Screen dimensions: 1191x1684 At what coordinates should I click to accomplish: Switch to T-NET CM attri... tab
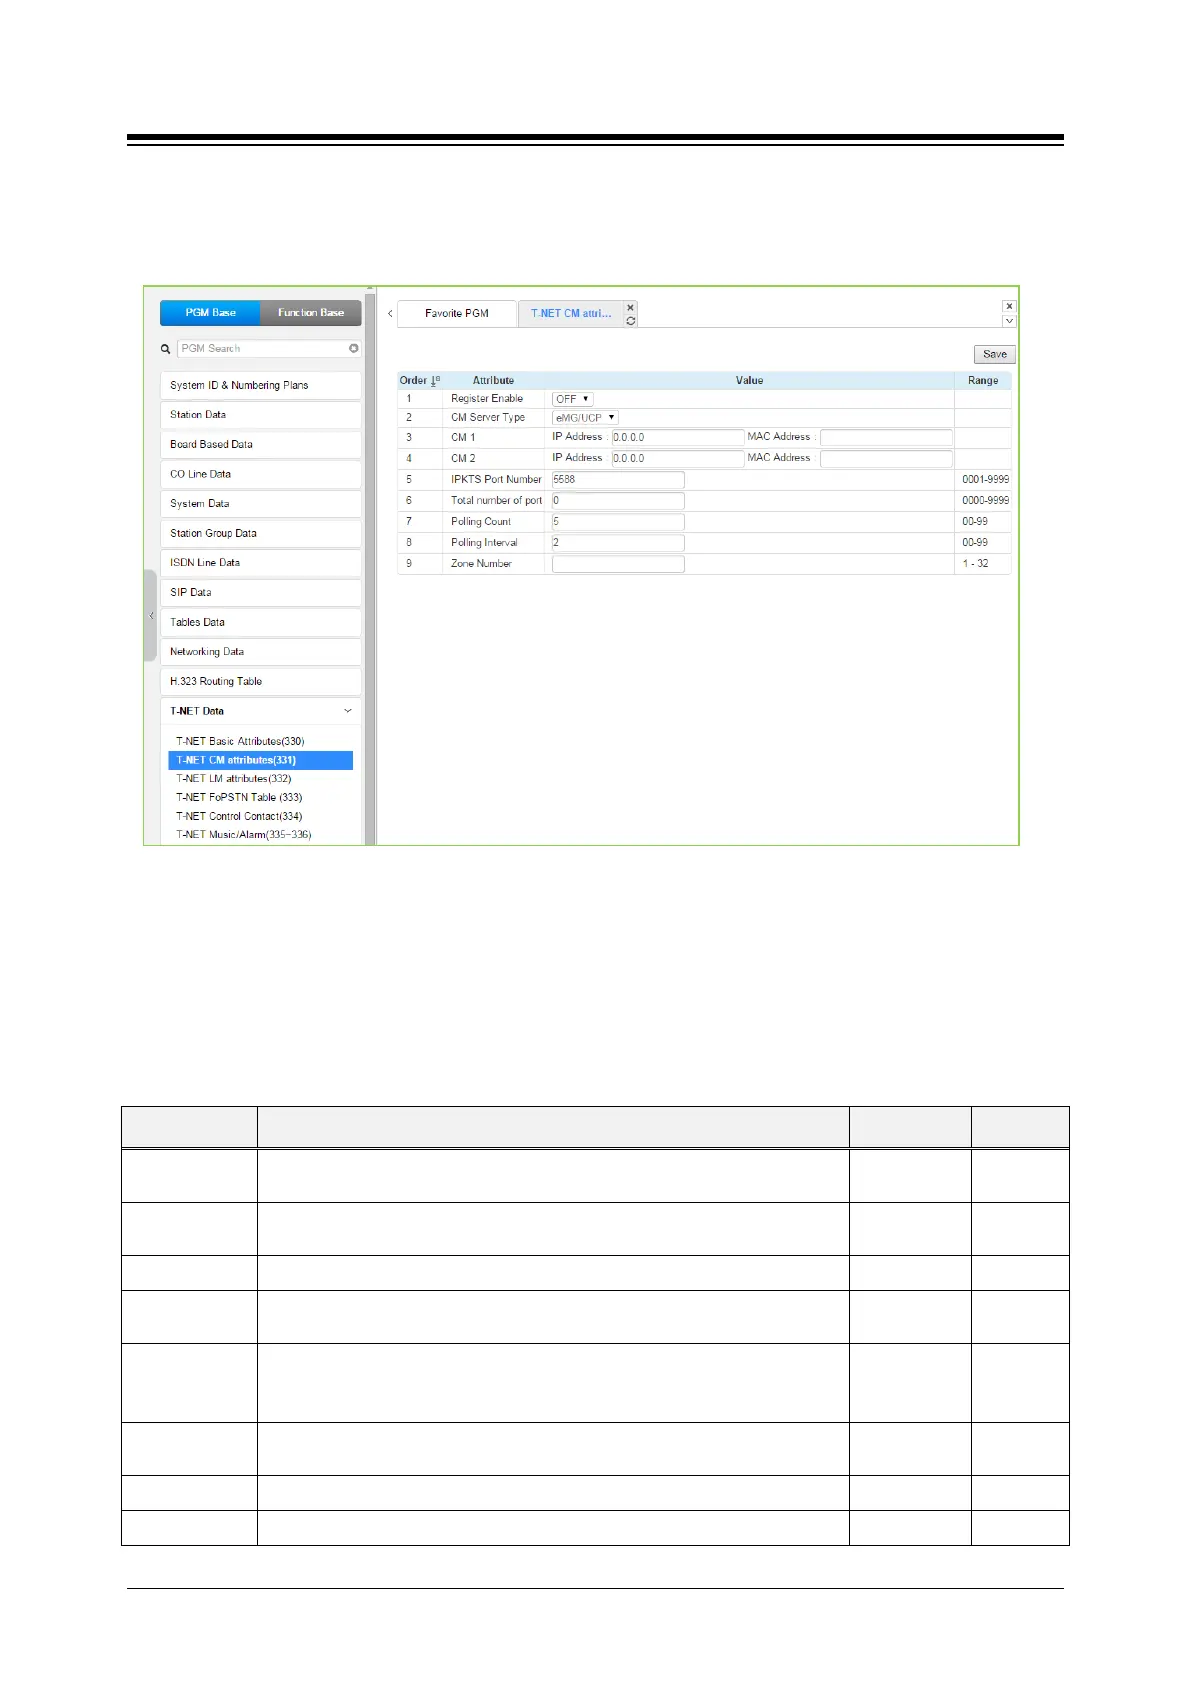(571, 314)
